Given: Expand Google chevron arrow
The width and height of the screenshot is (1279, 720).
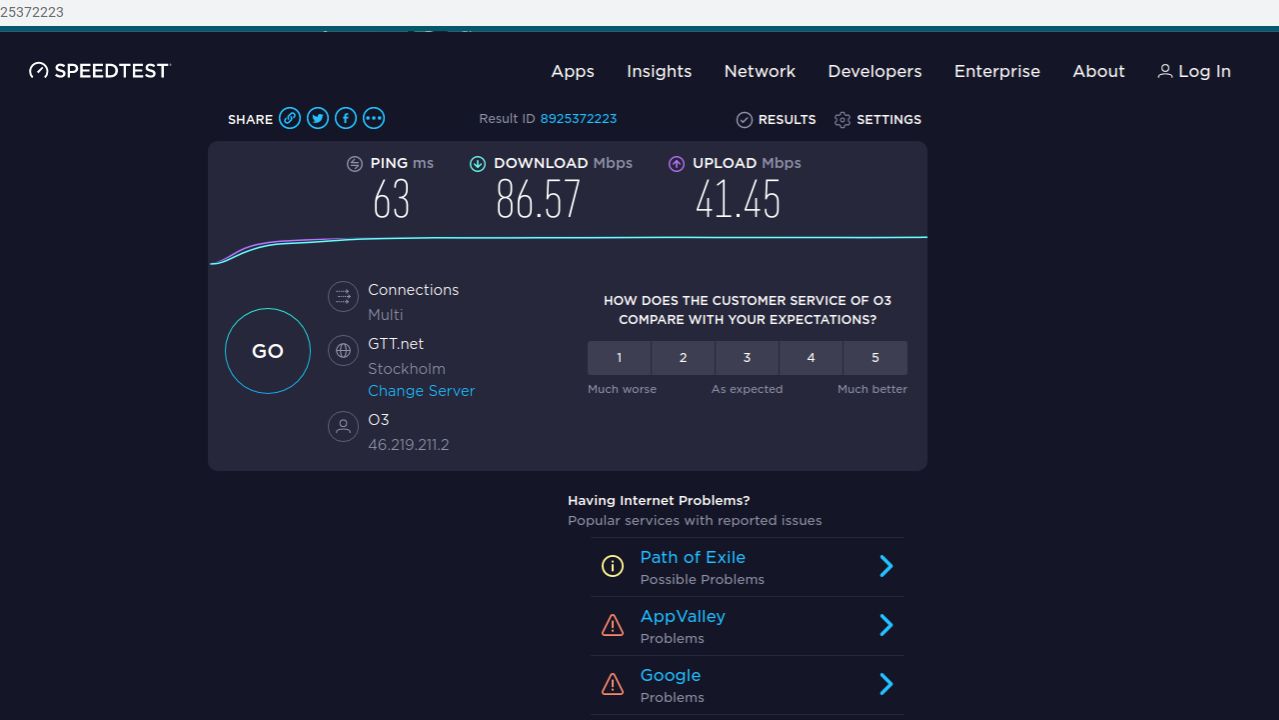Looking at the screenshot, I should (x=886, y=685).
